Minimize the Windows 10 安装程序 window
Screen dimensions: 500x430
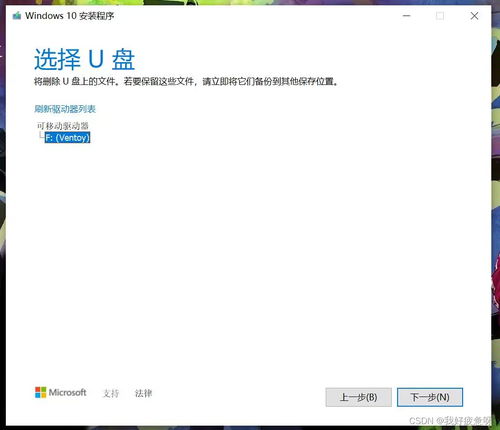point(406,16)
